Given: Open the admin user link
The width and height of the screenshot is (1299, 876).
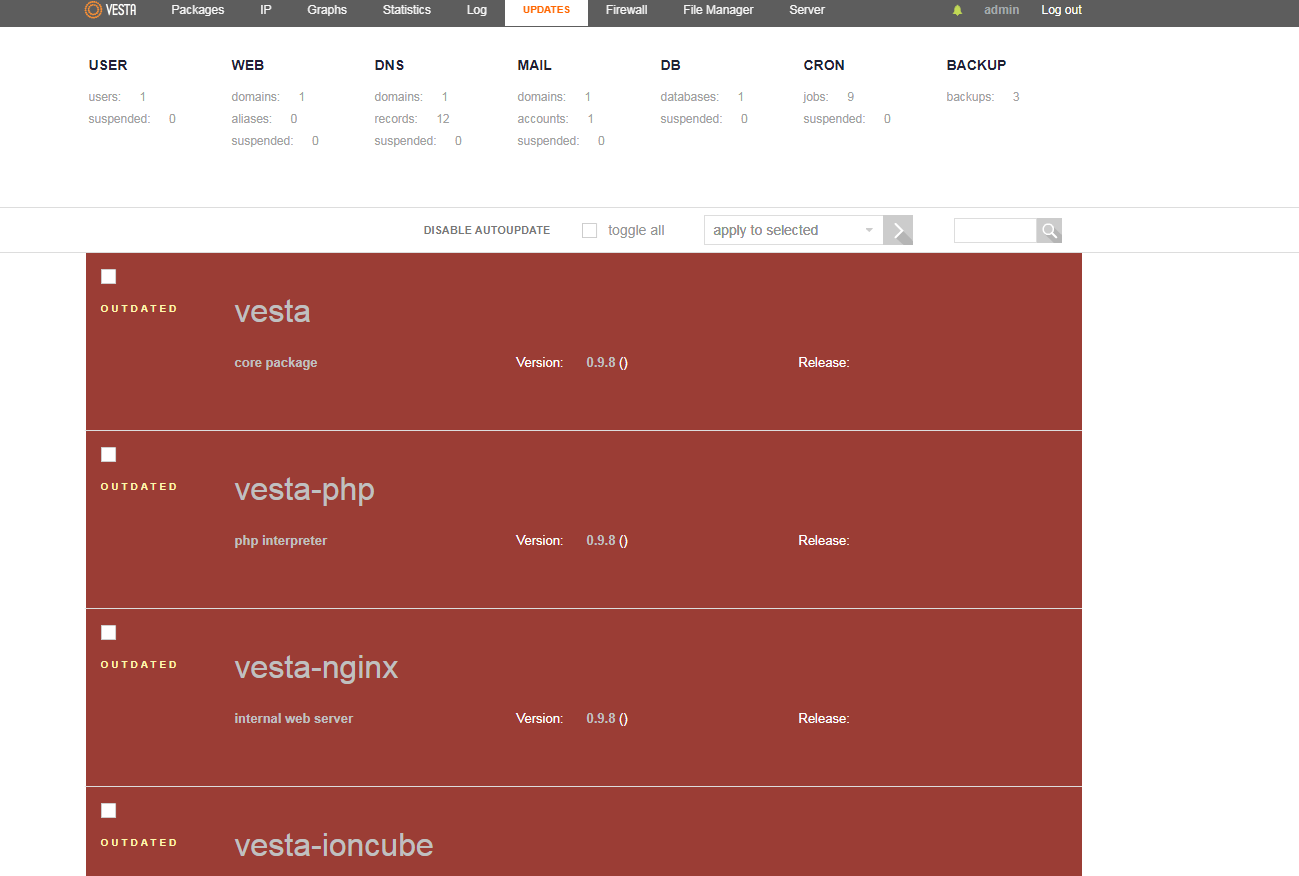Looking at the screenshot, I should pyautogui.click(x=1001, y=10).
